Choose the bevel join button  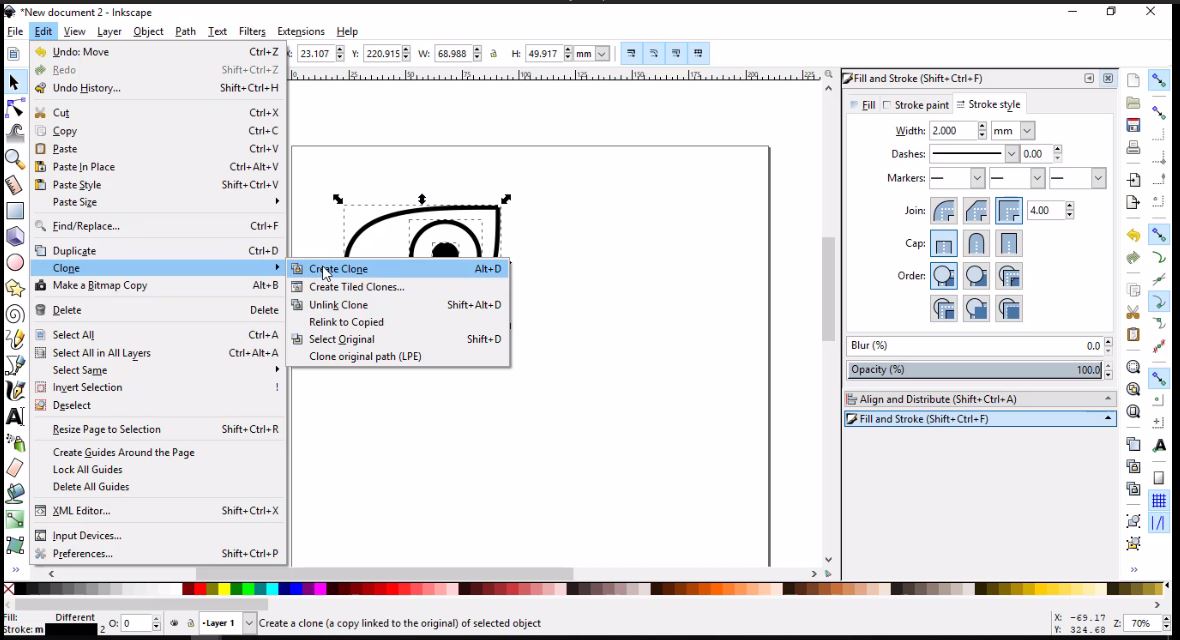[976, 211]
